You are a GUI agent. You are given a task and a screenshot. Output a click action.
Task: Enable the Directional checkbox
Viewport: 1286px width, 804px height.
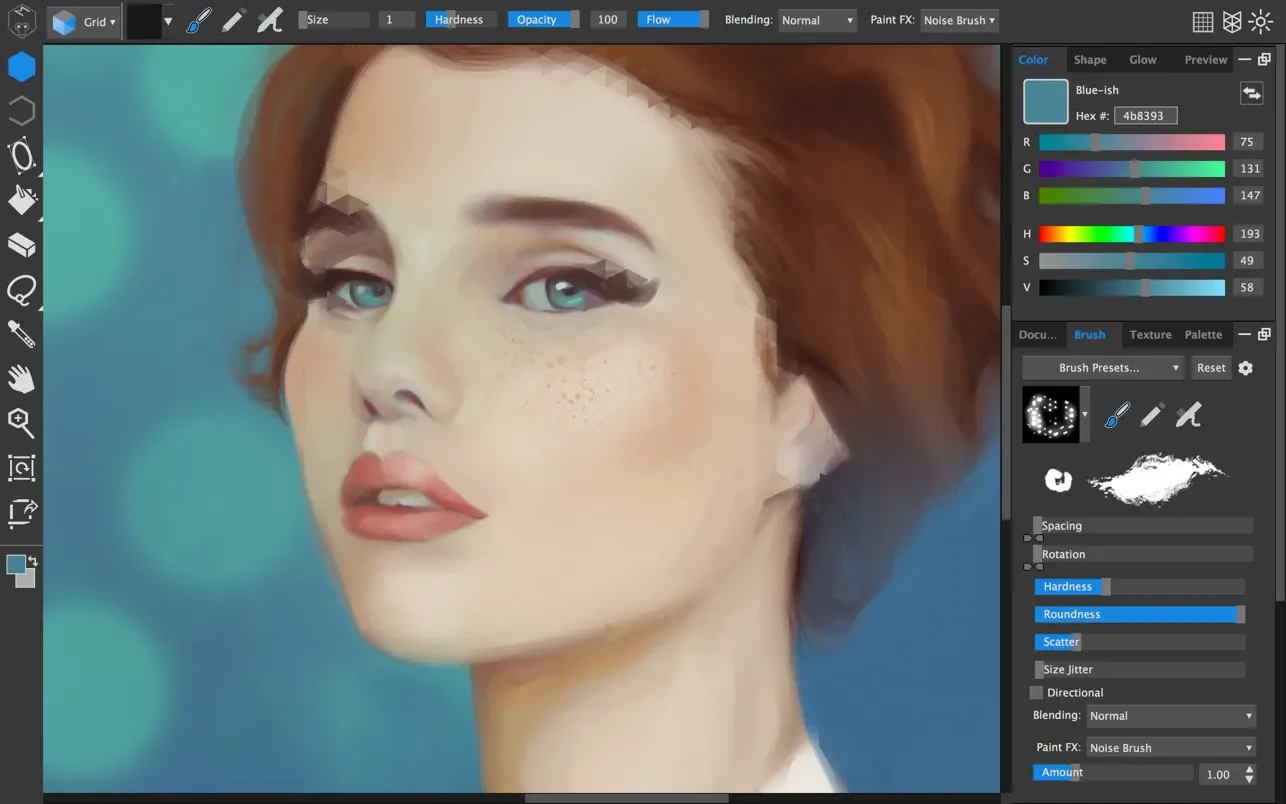(x=1036, y=692)
